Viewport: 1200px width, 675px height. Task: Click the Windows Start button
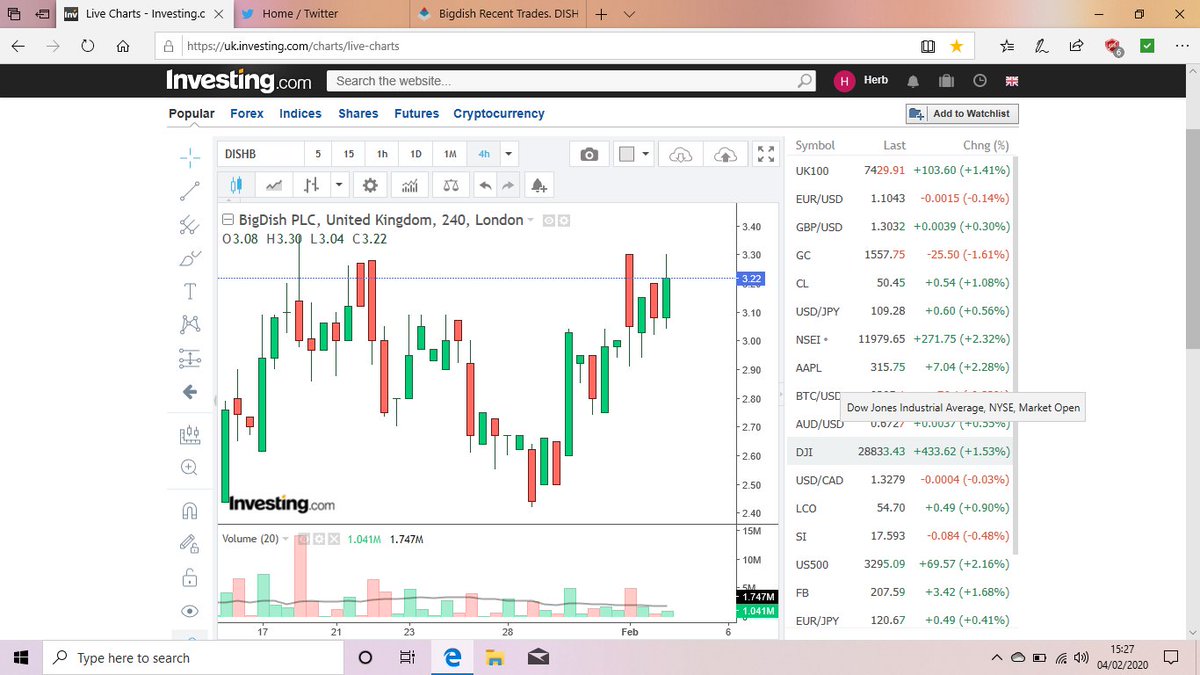tap(22, 657)
